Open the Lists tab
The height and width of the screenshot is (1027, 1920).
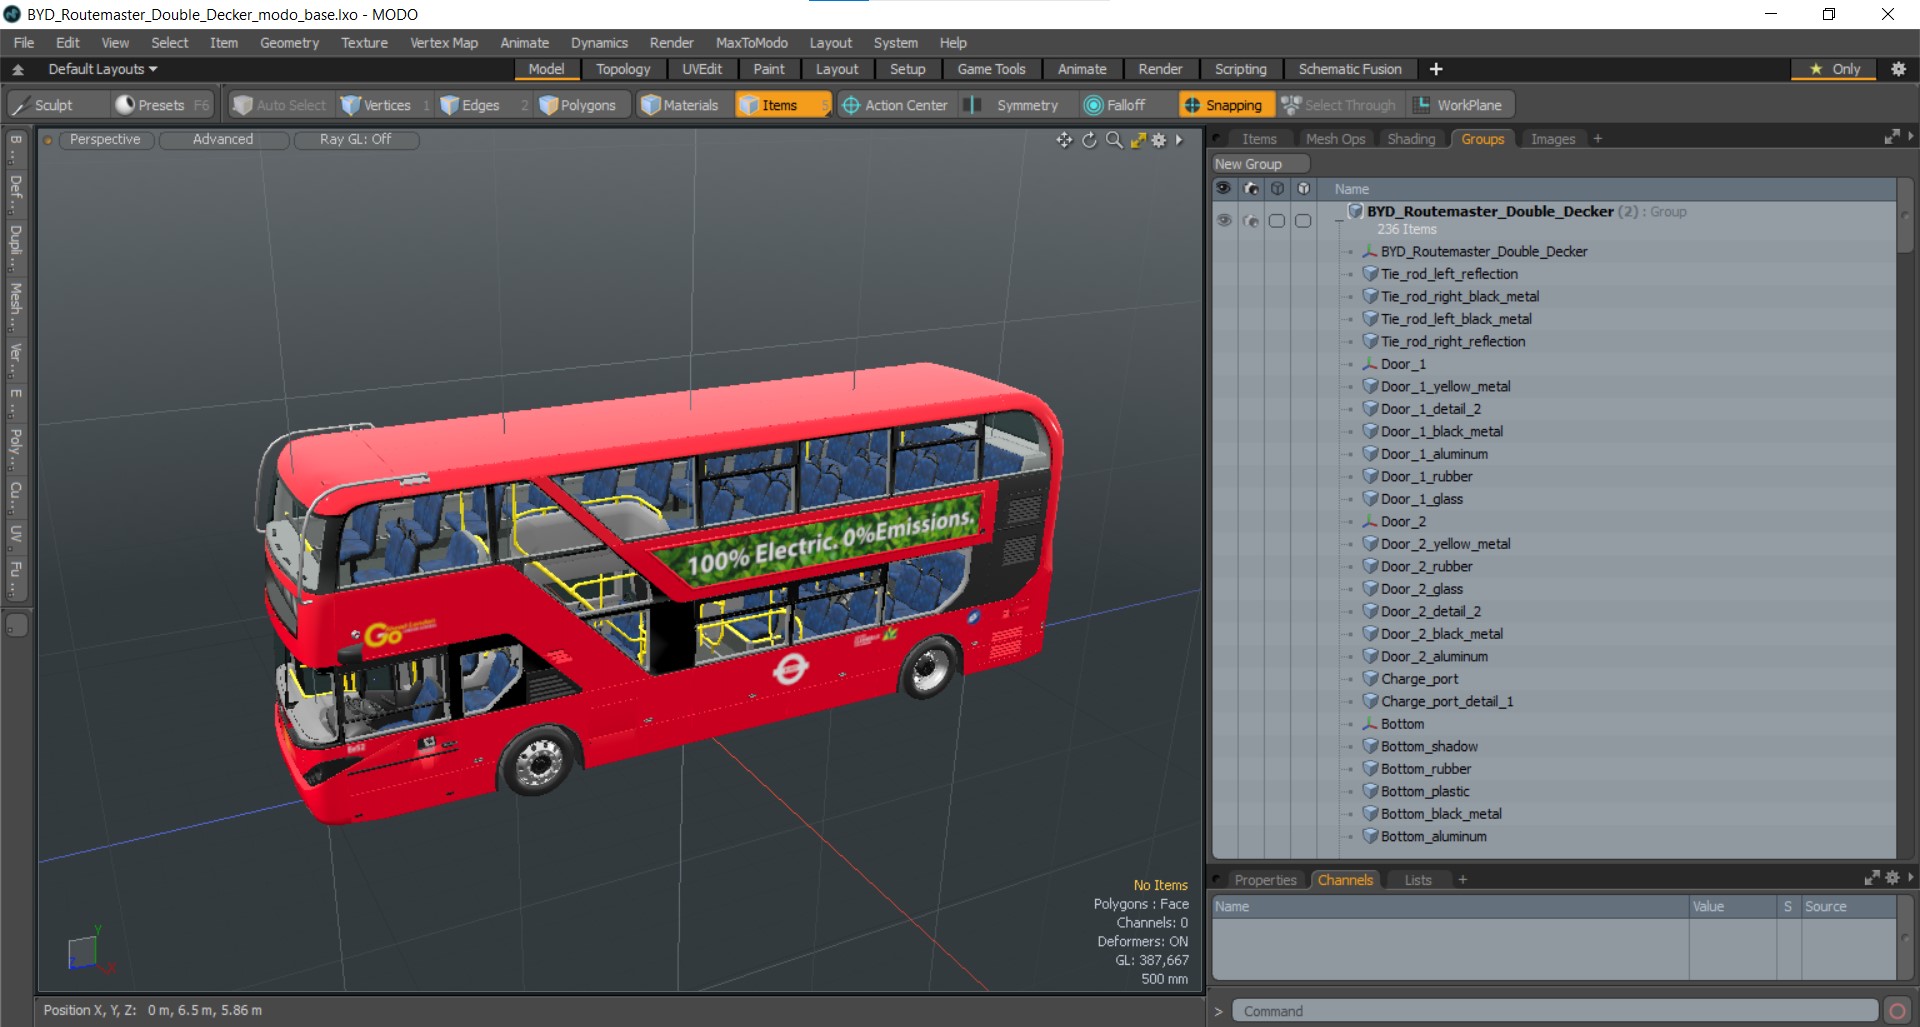[x=1418, y=880]
